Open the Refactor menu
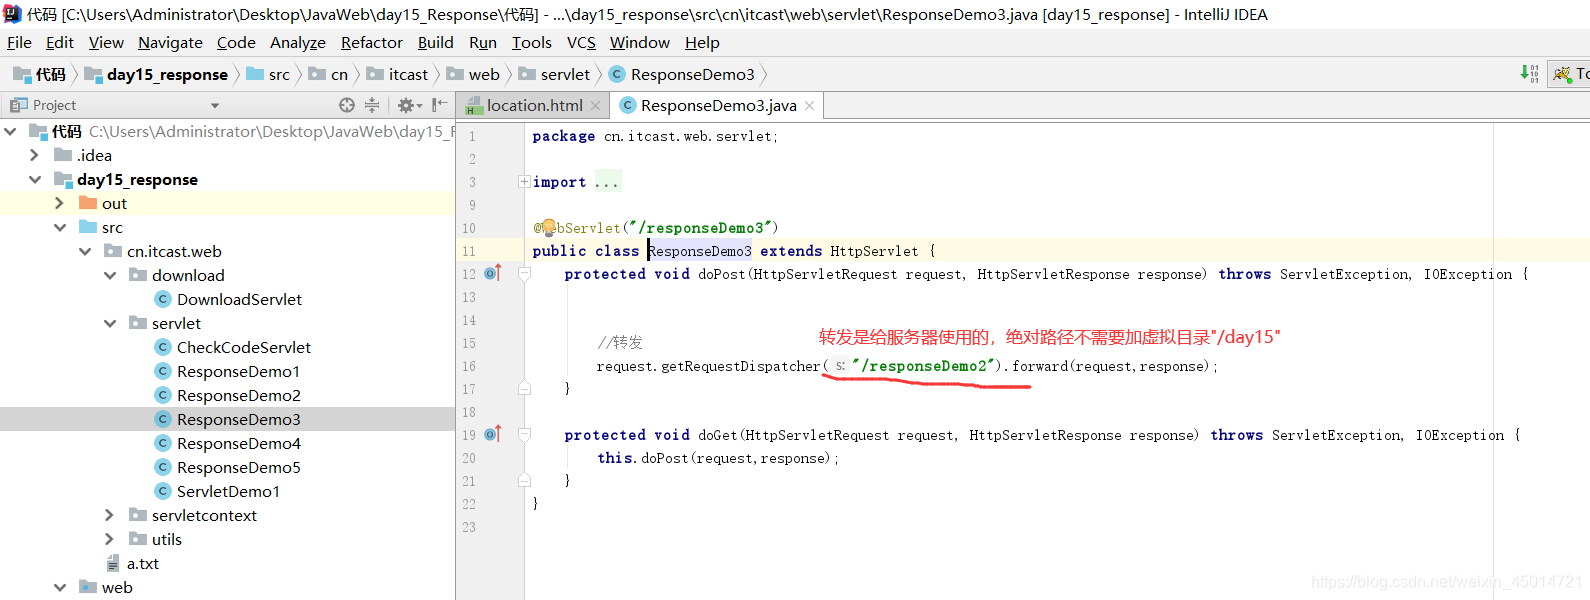This screenshot has height=600, width=1590. tap(371, 42)
